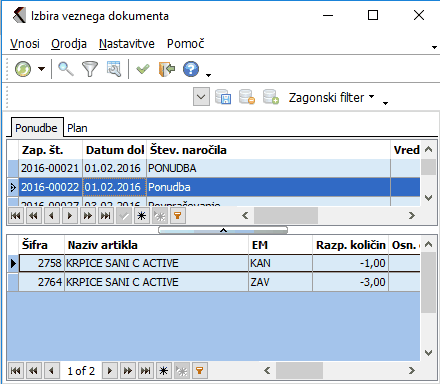Click the delete filter database icon
This screenshot has height=384, width=440.
click(247, 97)
